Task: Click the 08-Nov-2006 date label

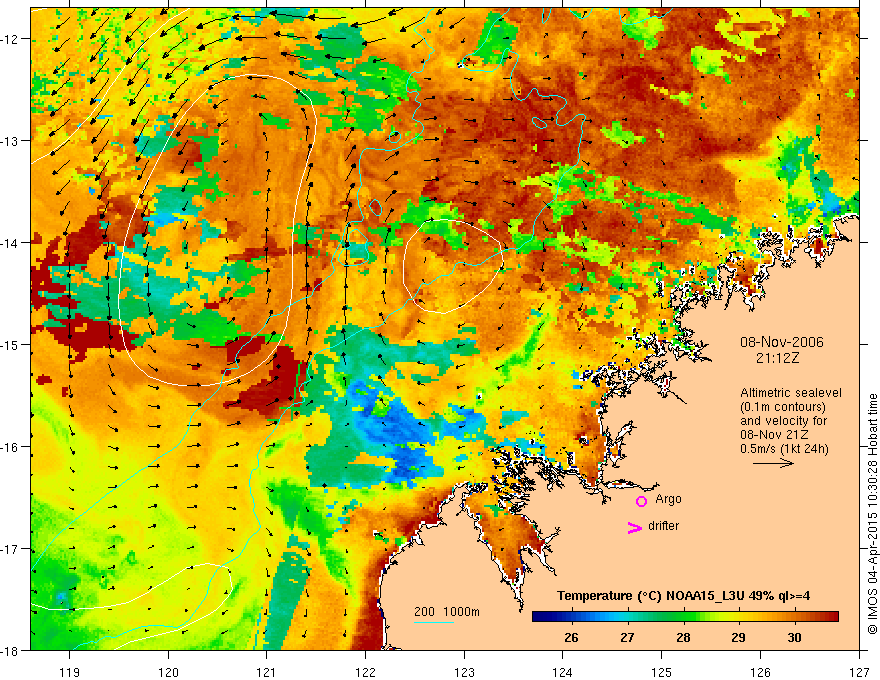Action: 782,342
